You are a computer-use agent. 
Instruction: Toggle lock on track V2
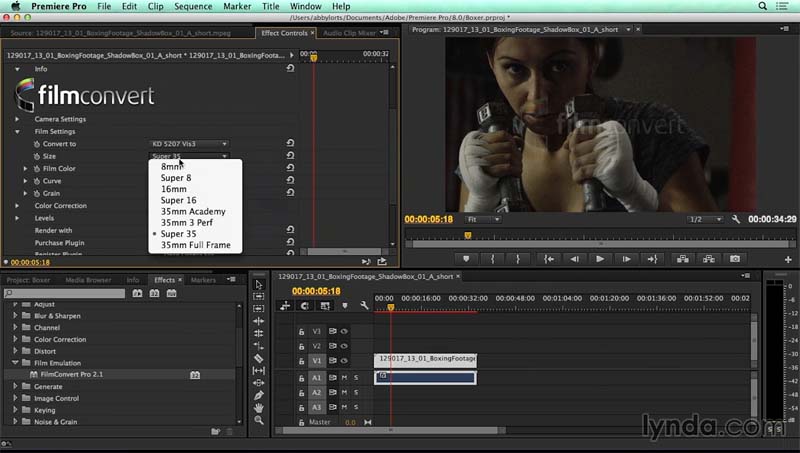[x=302, y=345]
